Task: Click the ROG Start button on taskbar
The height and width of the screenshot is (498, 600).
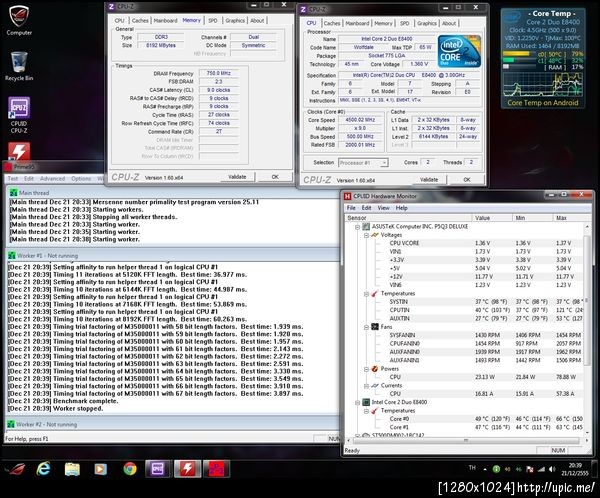Action: click(x=15, y=469)
